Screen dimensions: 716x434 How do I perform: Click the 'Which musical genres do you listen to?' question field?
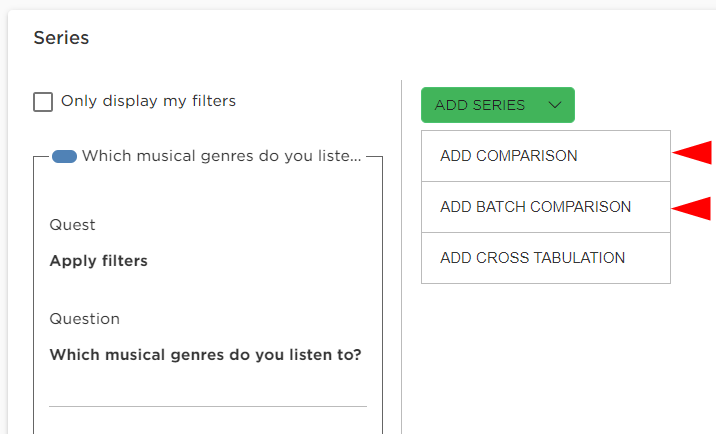205,355
